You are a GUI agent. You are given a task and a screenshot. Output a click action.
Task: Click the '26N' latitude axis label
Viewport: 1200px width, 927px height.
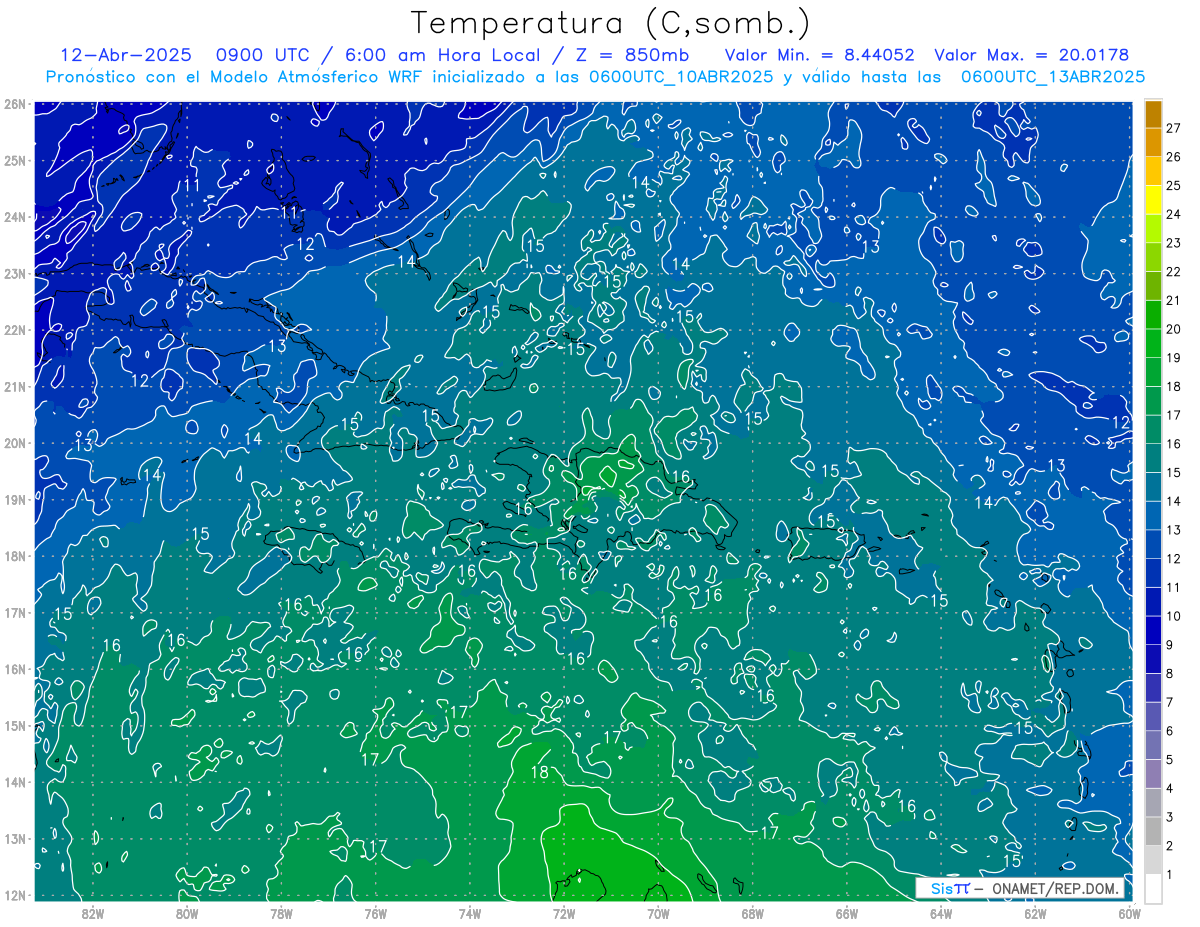coord(14,104)
